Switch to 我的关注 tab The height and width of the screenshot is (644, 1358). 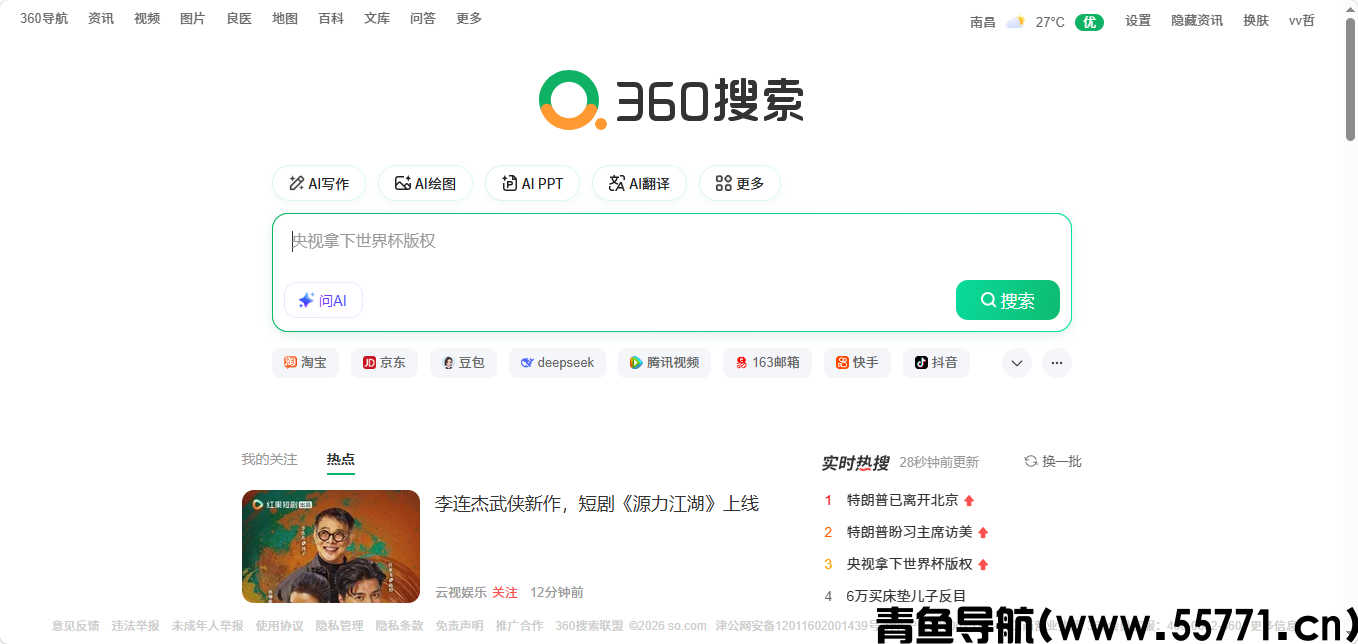tap(269, 460)
